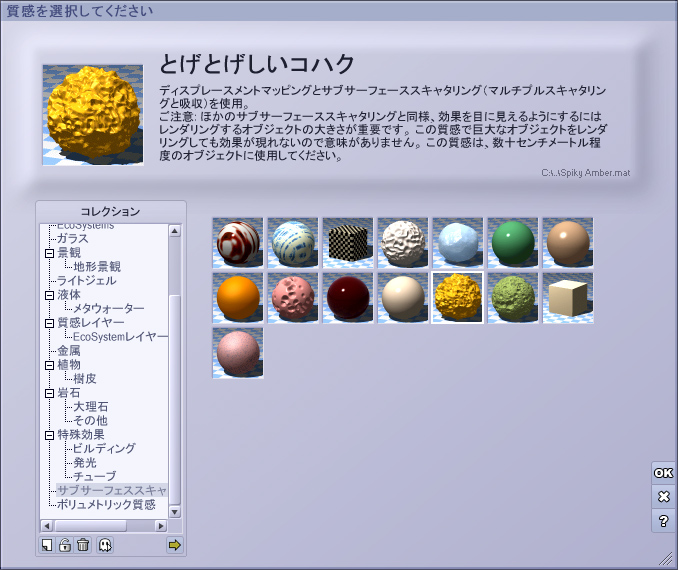
Task: Click the large amber material preview image
Action: [93, 115]
